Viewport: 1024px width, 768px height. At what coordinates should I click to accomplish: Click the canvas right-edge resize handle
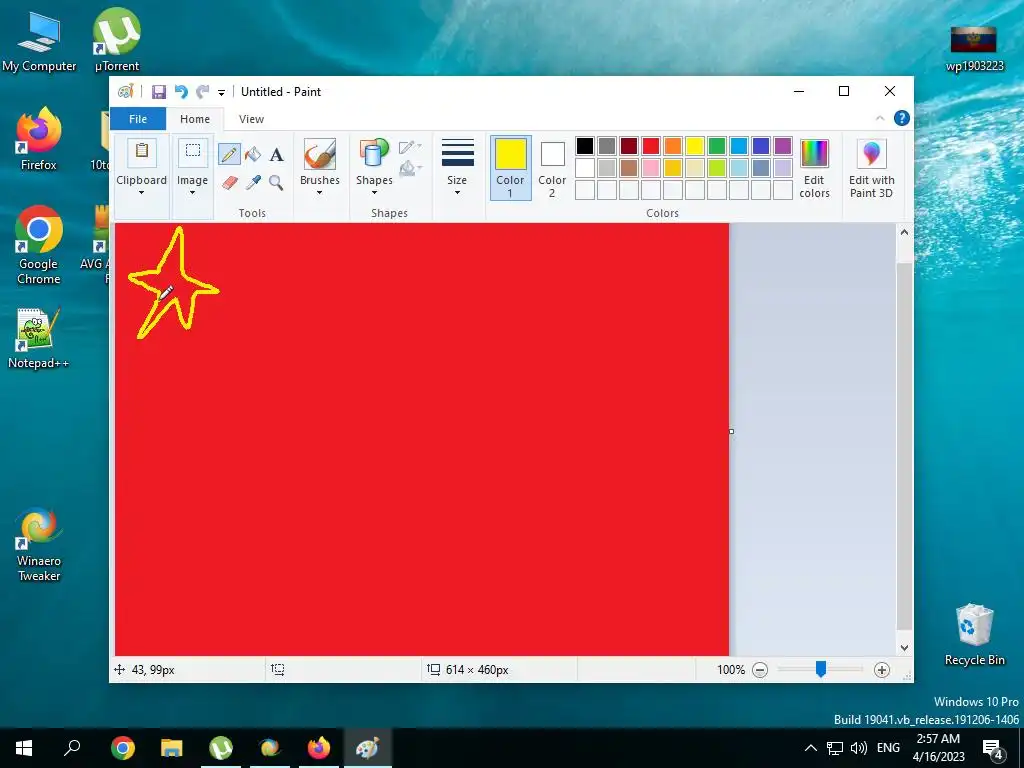coord(731,432)
